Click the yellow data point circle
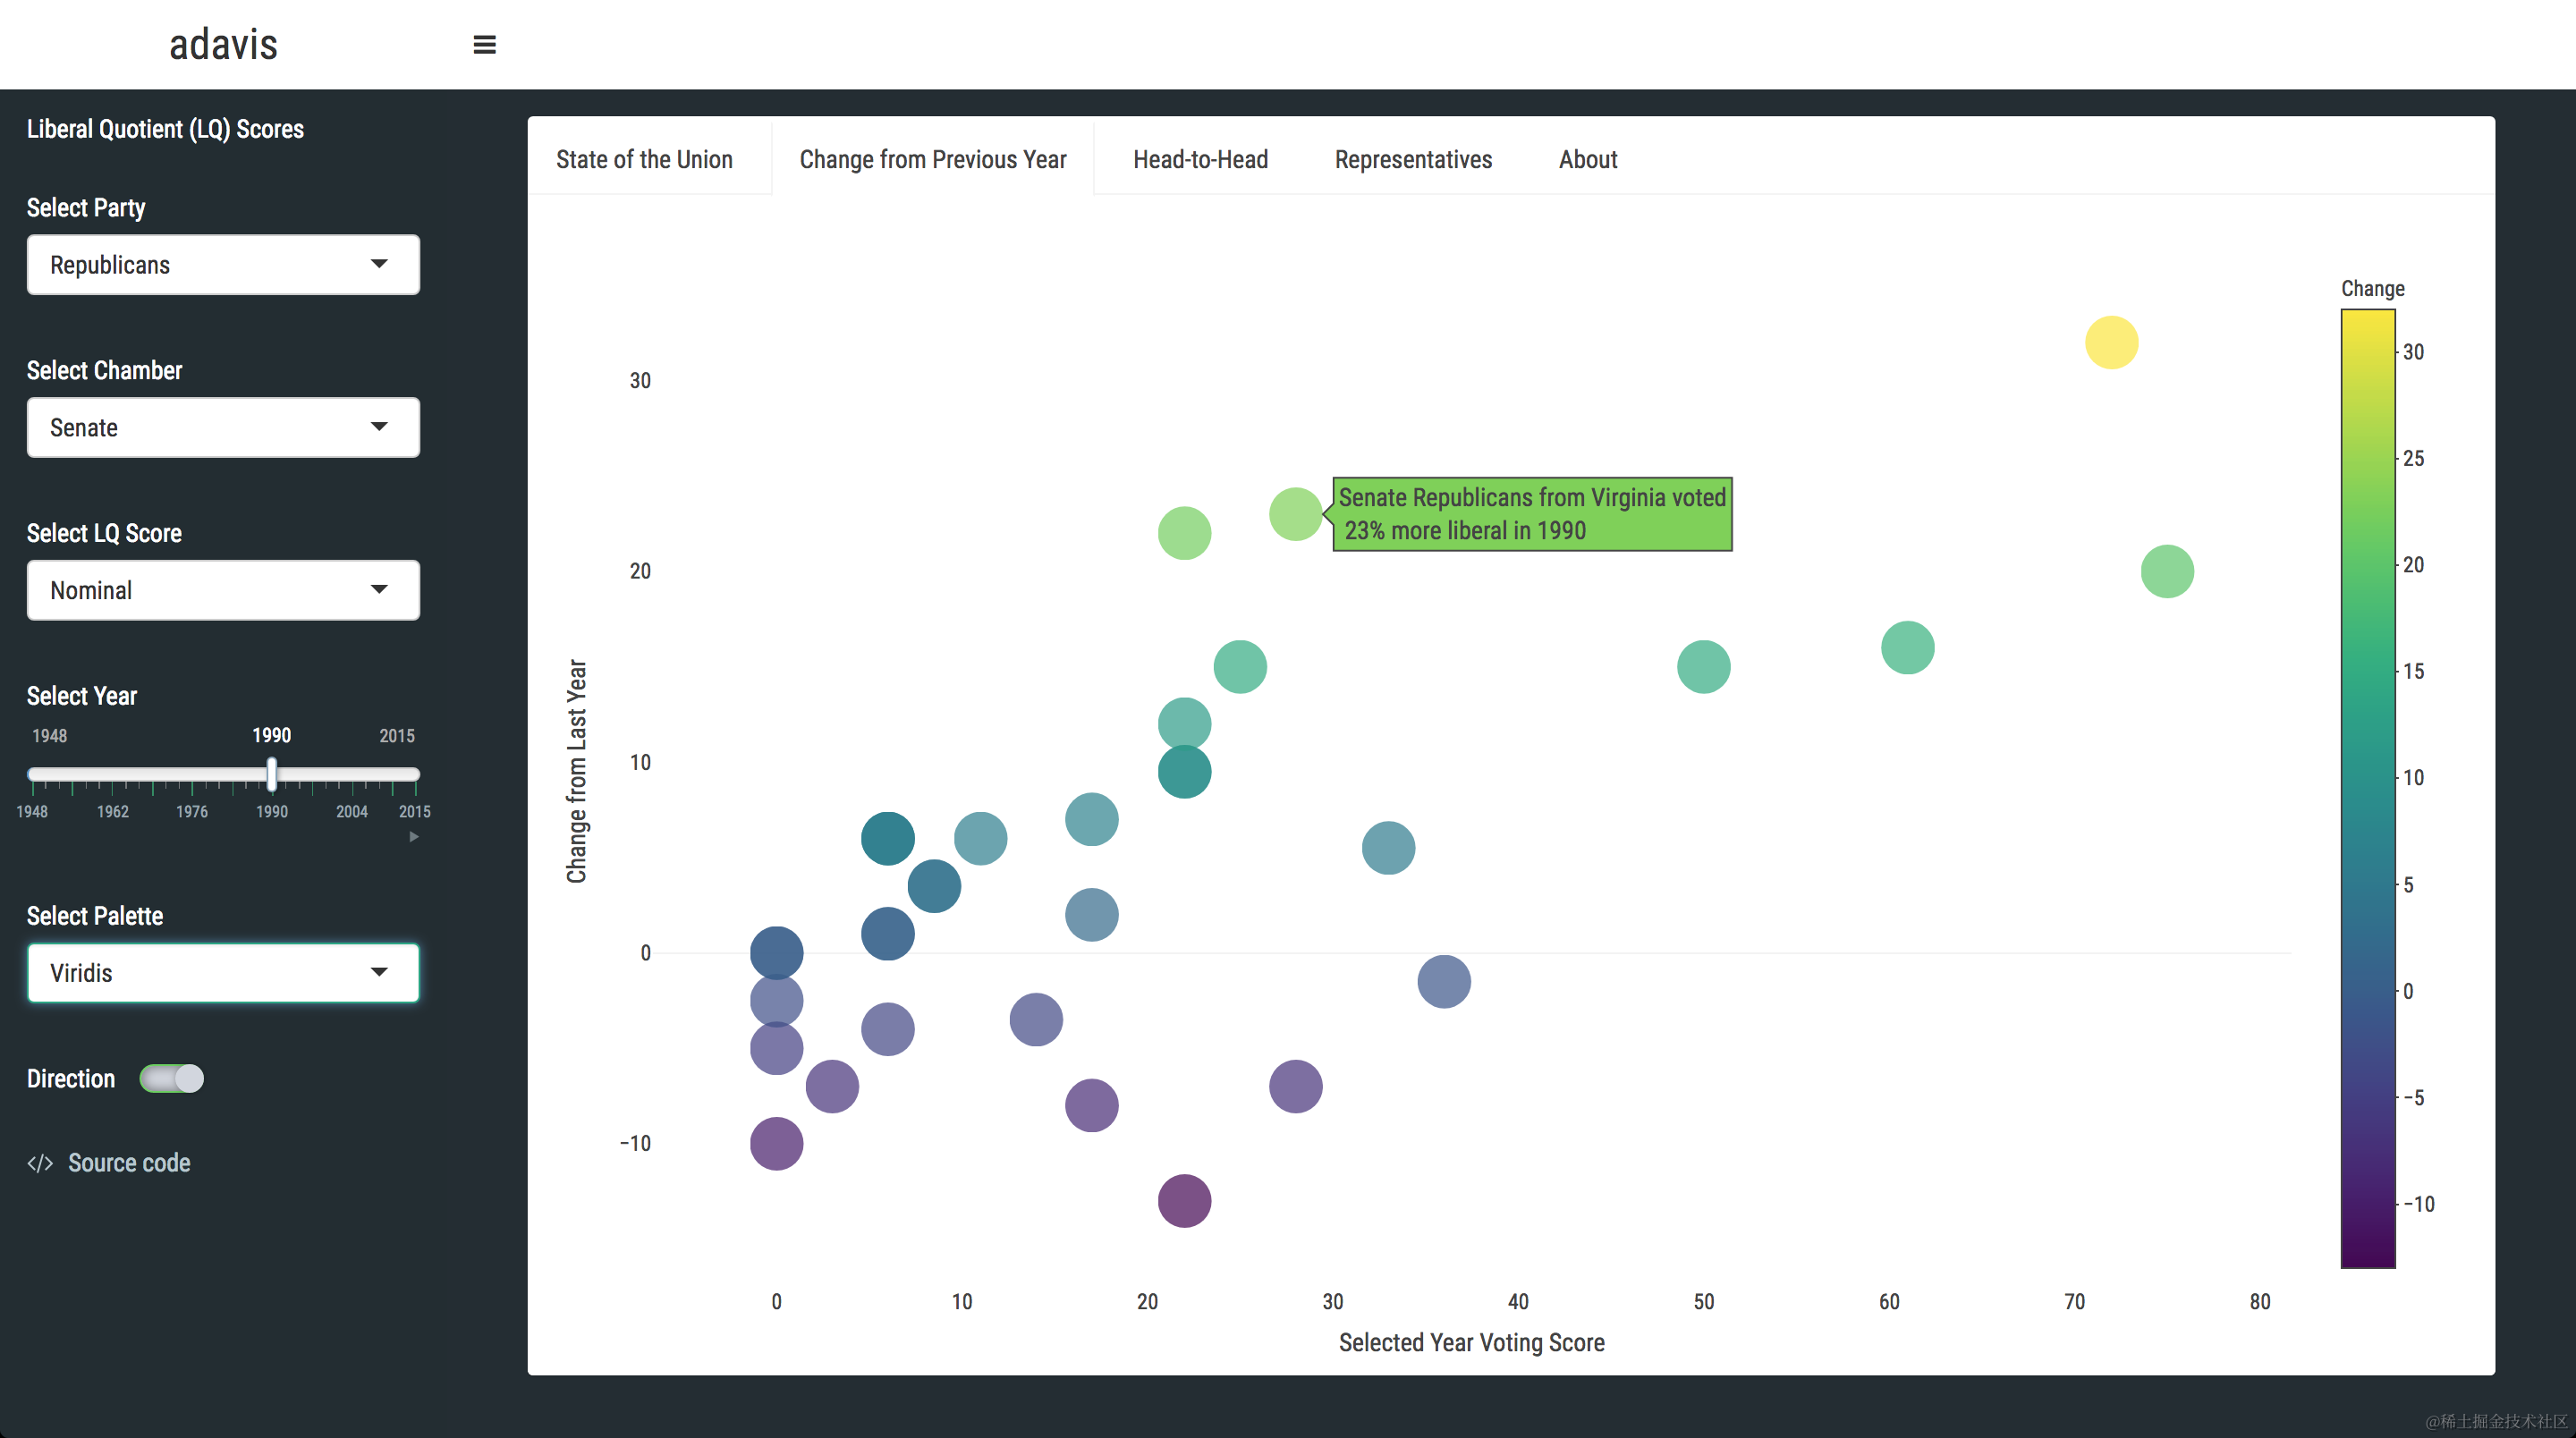 pos(2111,342)
